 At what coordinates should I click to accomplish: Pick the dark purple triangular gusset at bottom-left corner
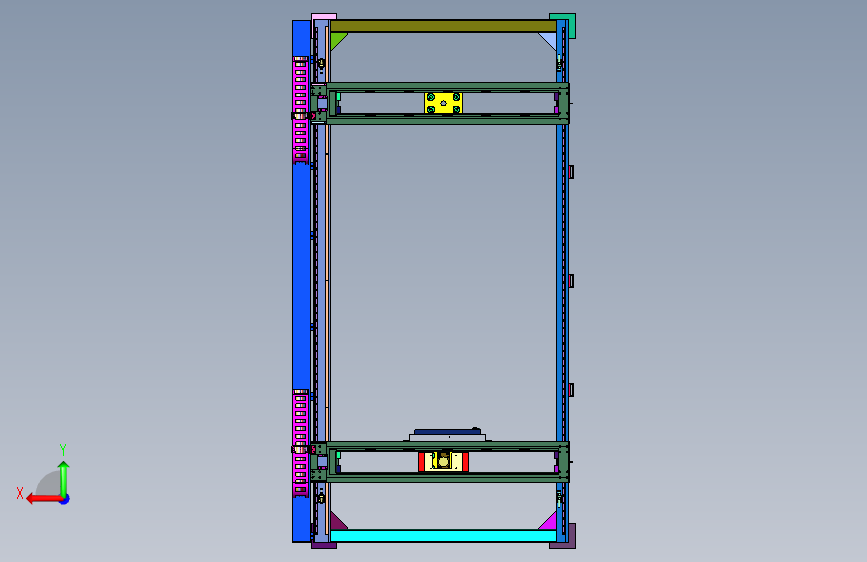point(337,522)
